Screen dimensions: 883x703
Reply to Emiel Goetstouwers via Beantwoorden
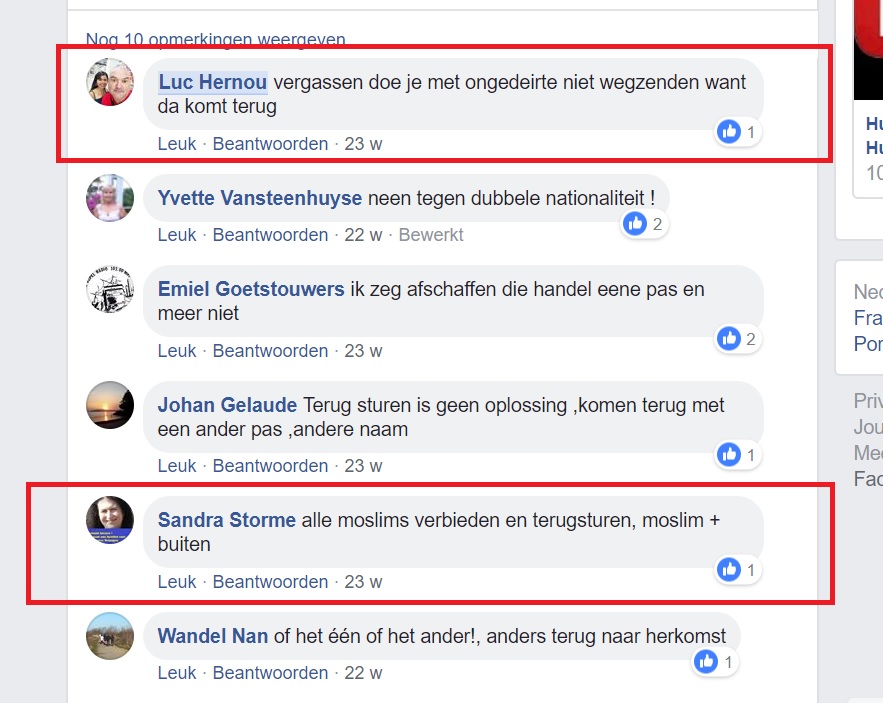(x=270, y=350)
